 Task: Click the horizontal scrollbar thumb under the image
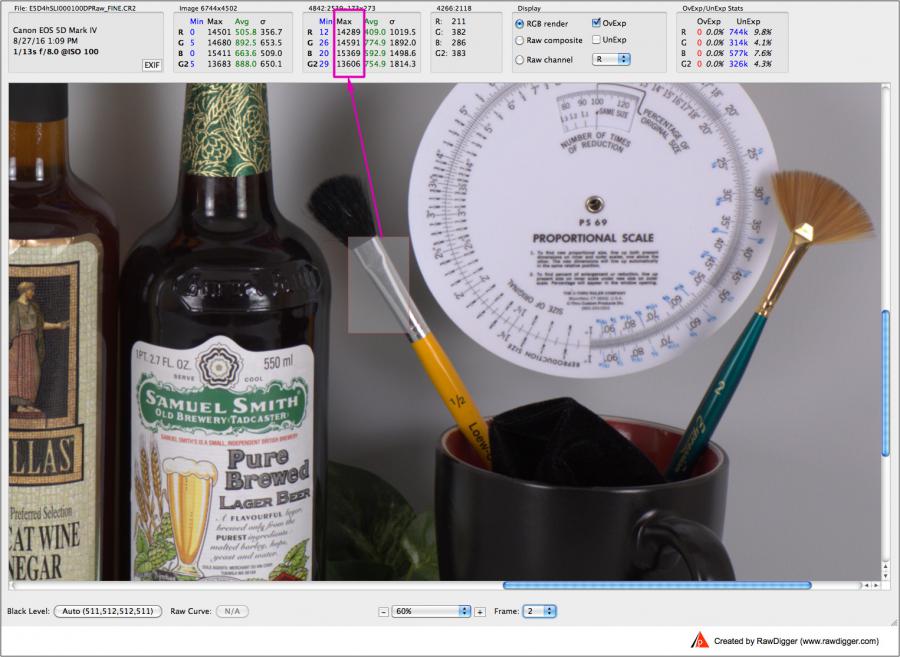point(657,585)
